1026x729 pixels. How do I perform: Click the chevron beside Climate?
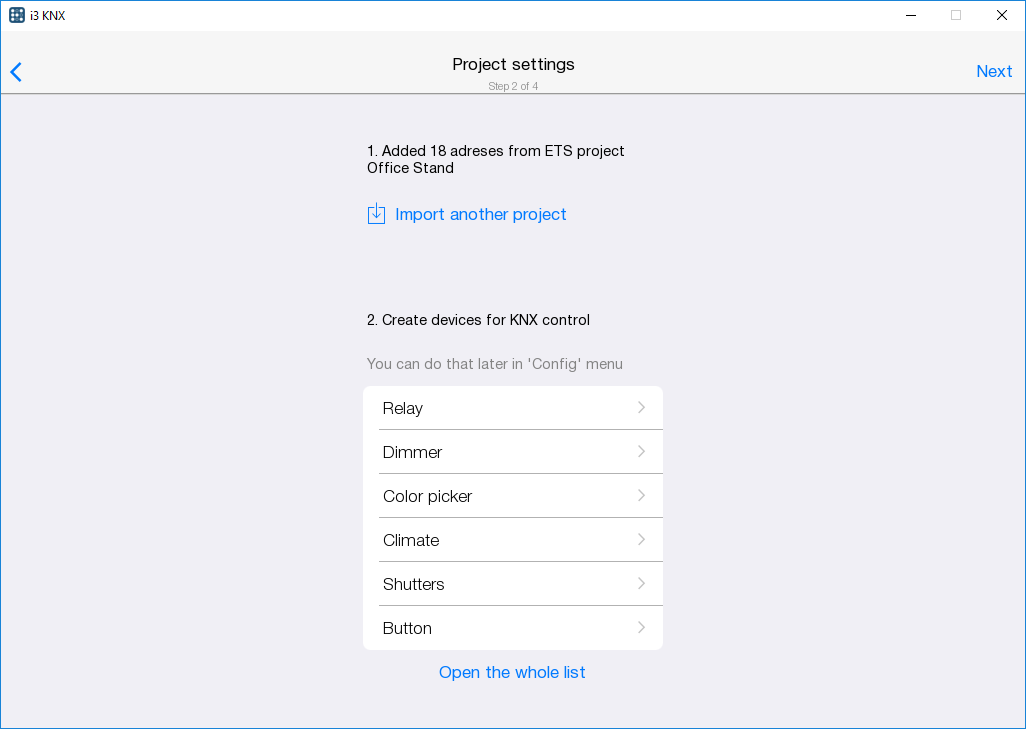click(x=641, y=540)
